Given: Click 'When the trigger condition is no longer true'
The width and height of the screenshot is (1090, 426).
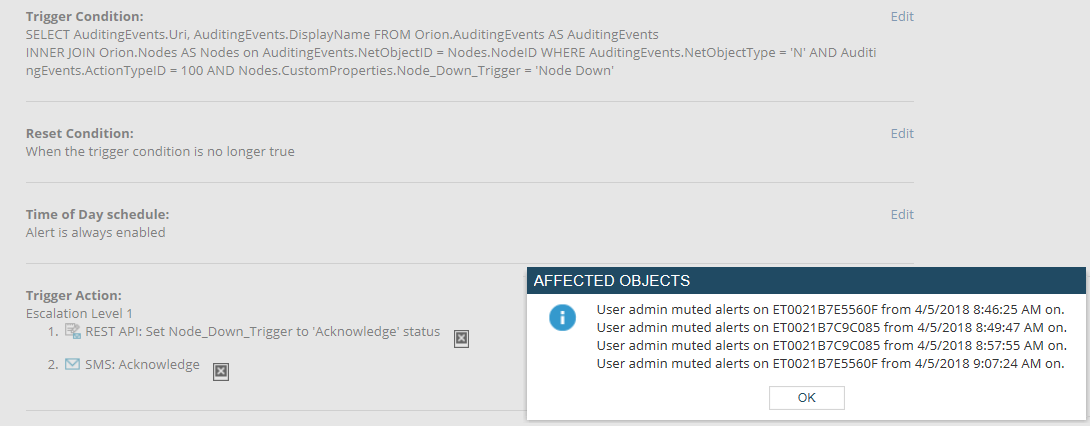Looking at the screenshot, I should 160,152.
